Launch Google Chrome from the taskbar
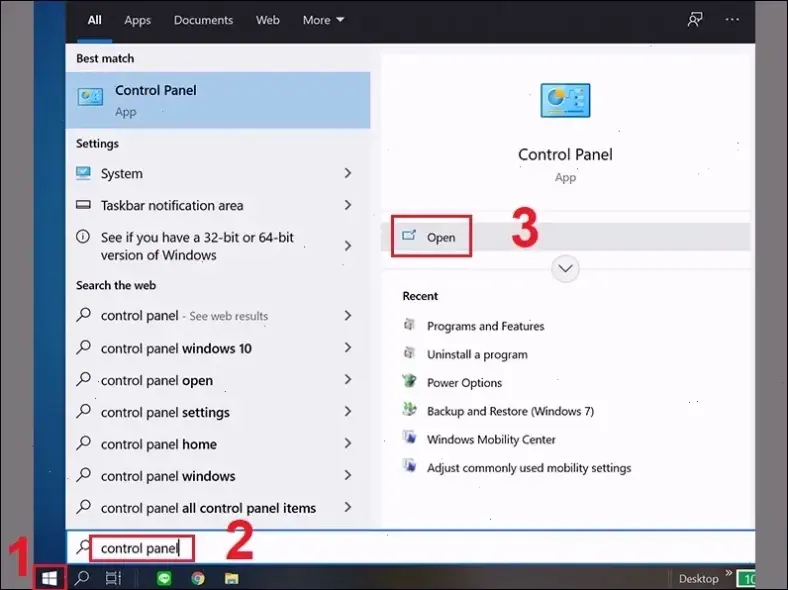The width and height of the screenshot is (788, 590). [198, 578]
